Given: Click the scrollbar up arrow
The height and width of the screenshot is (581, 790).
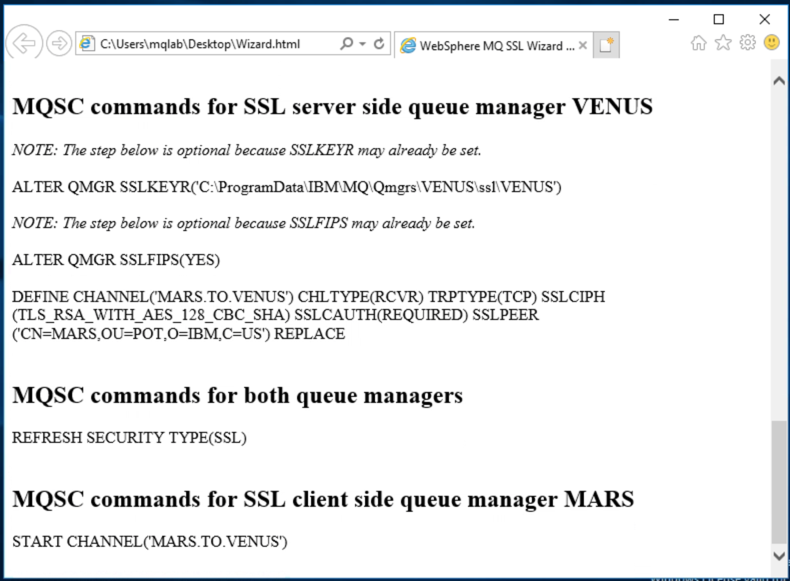Looking at the screenshot, I should [779, 81].
